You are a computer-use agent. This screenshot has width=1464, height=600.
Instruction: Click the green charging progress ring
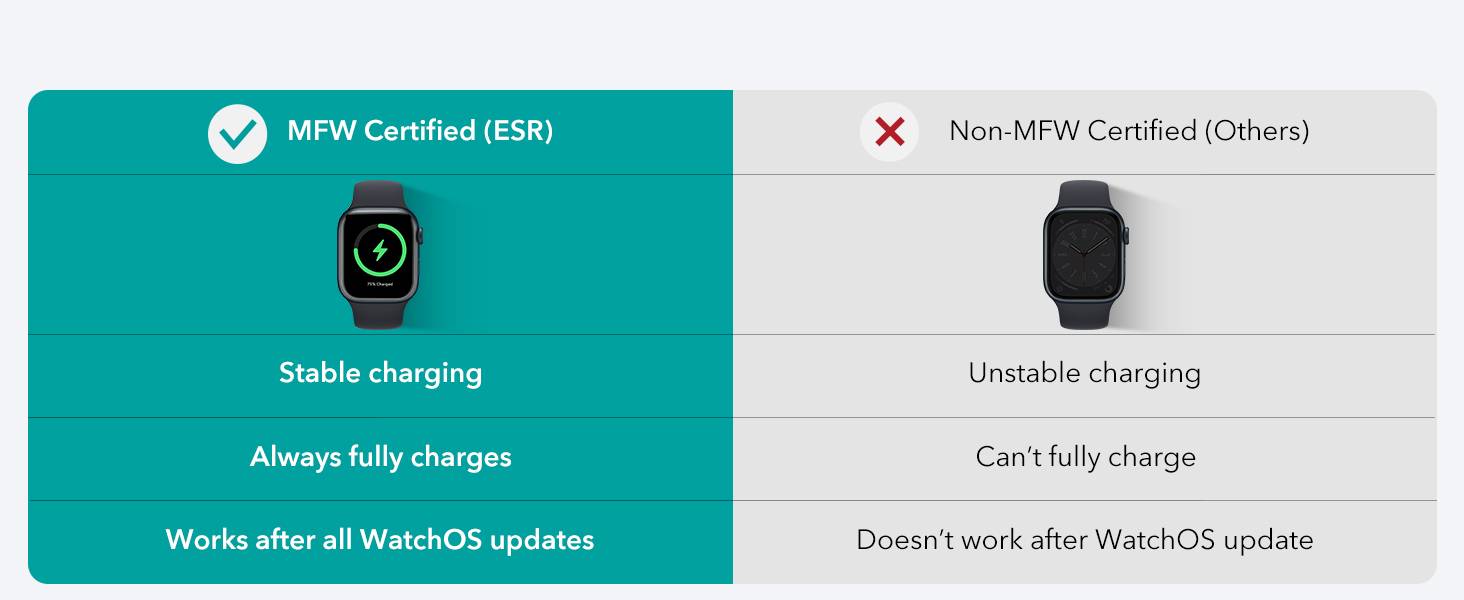point(380,249)
